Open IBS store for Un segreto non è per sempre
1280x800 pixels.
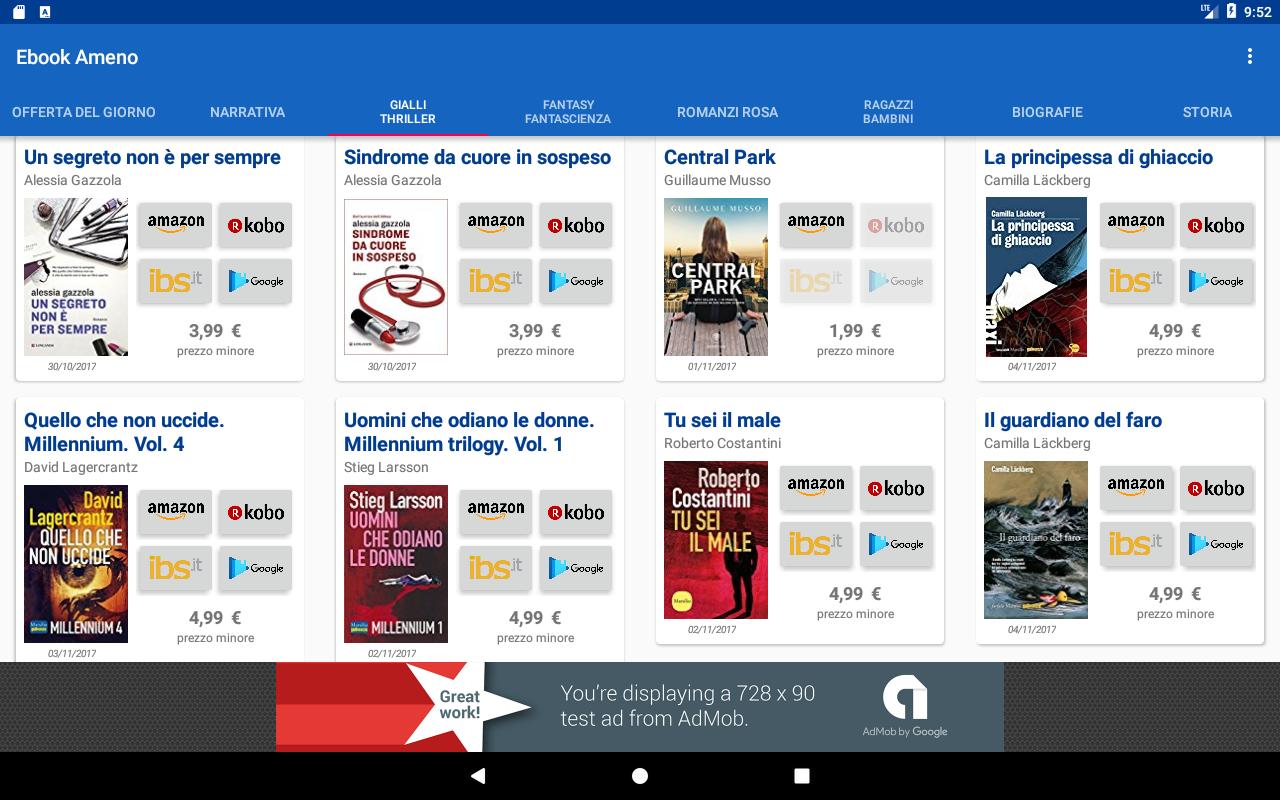pos(176,281)
